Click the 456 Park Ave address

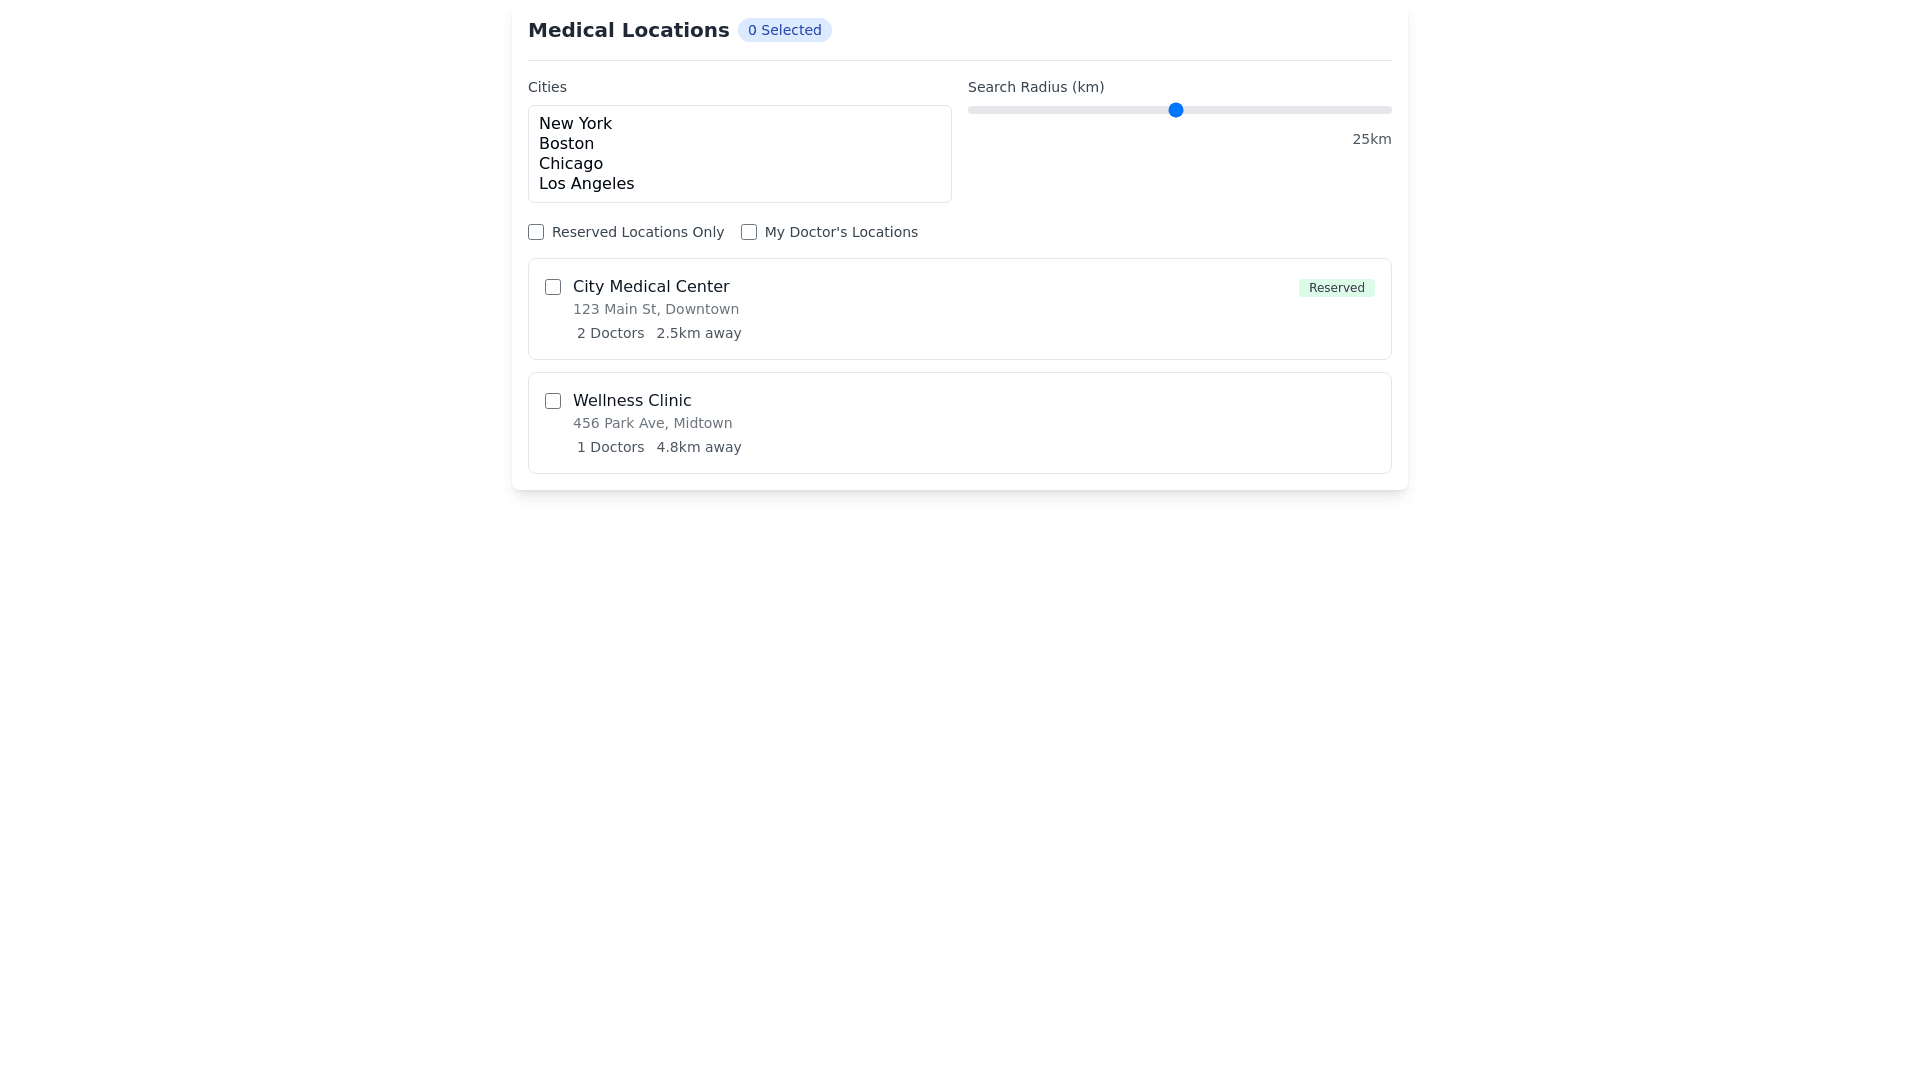click(652, 424)
